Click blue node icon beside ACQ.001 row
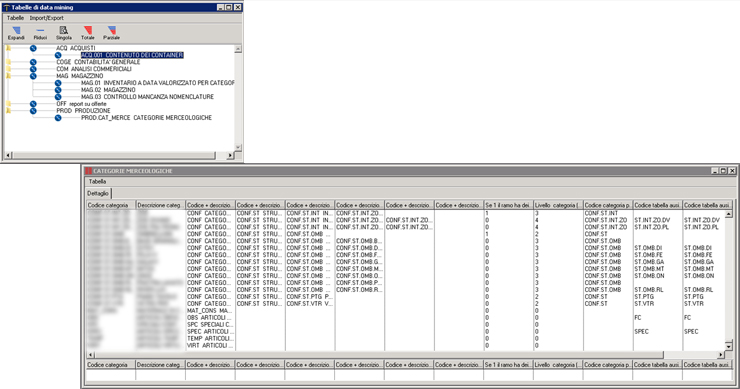The height and width of the screenshot is (389, 740). click(58, 55)
